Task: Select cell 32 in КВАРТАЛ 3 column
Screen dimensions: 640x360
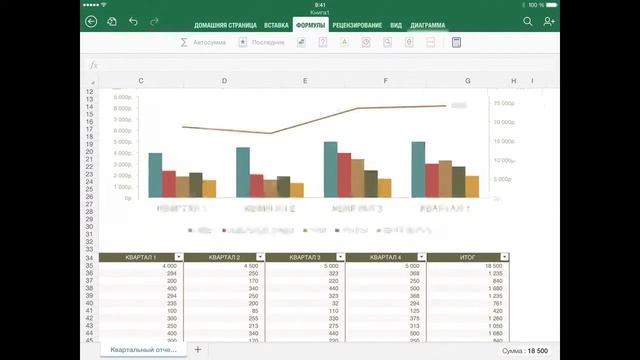Action: [x=305, y=303]
